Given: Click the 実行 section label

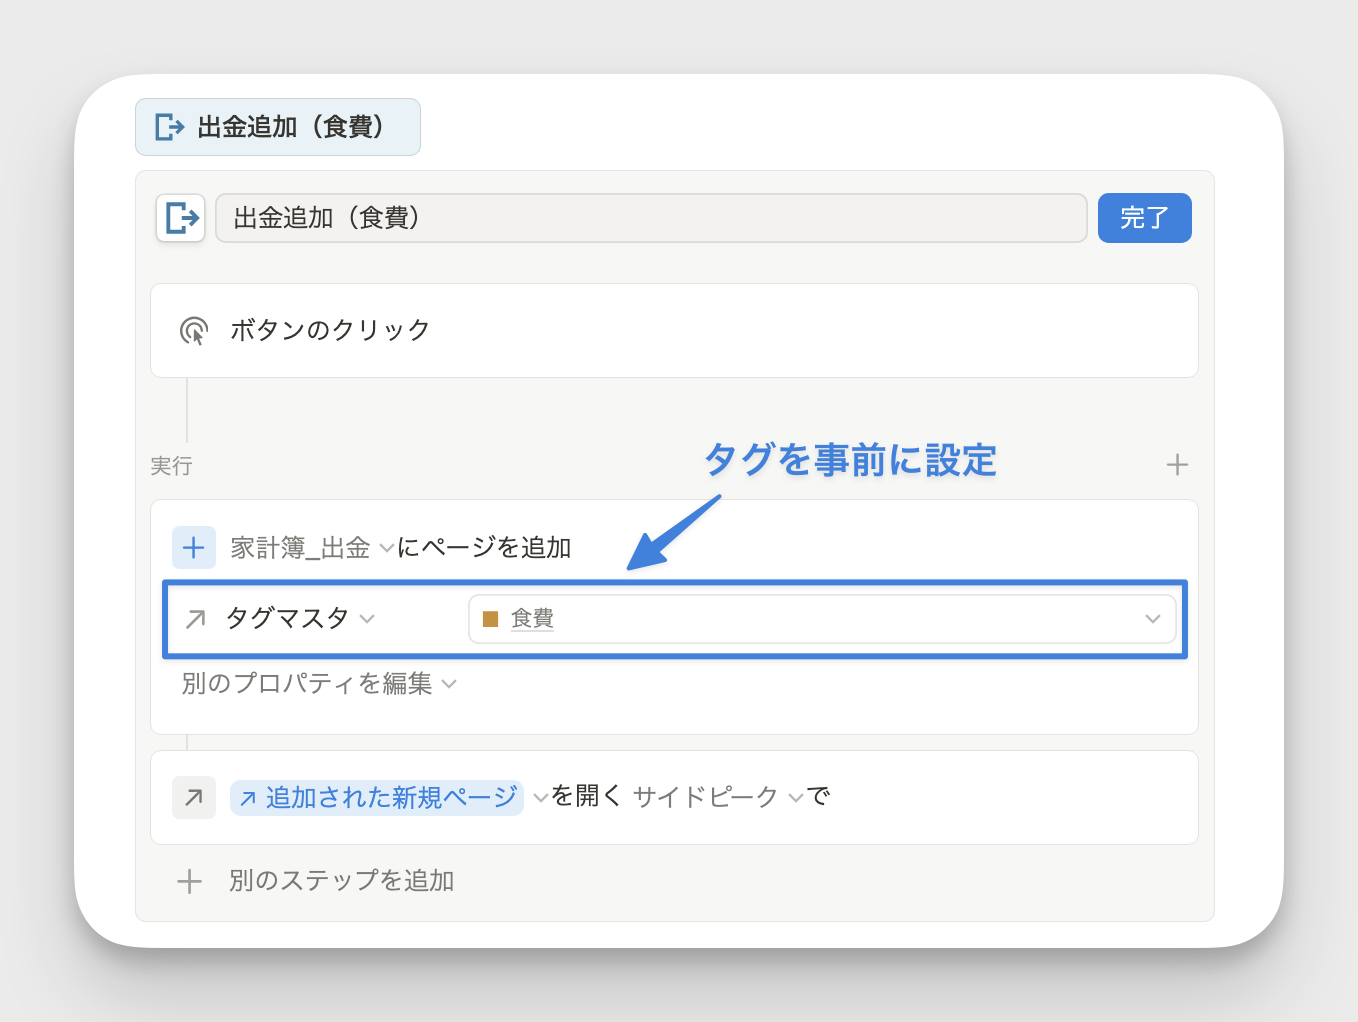Looking at the screenshot, I should click(x=171, y=466).
